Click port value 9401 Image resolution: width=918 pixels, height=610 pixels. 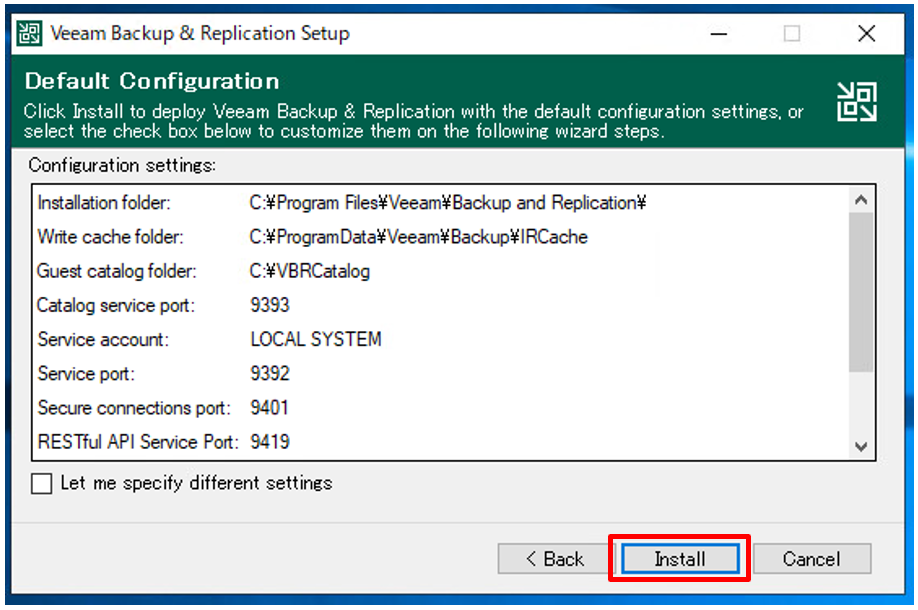click(269, 407)
